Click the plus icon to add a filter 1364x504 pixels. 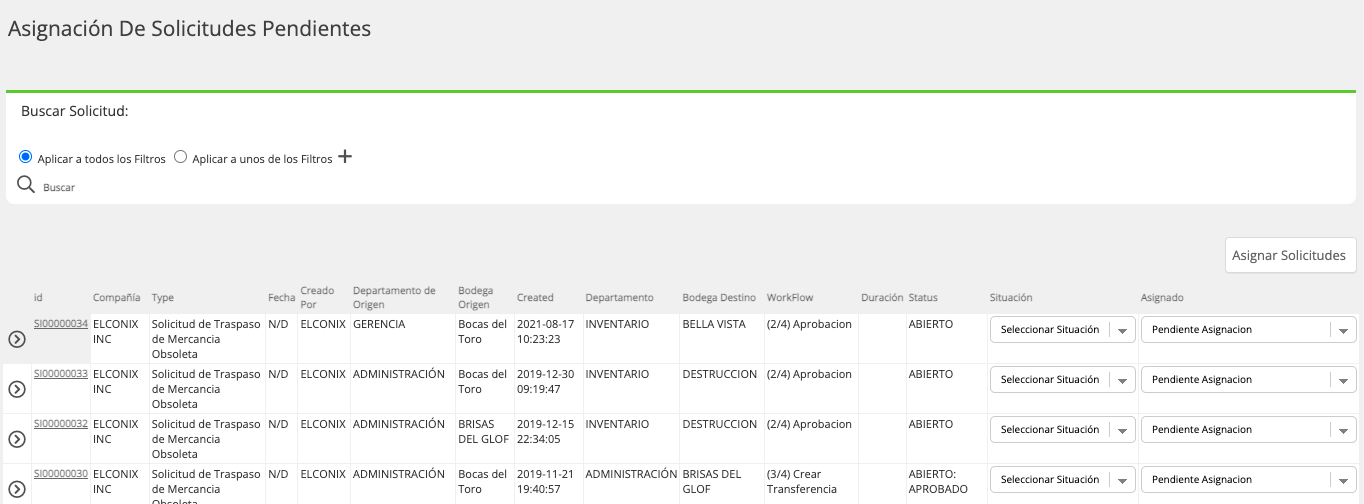[x=345, y=157]
